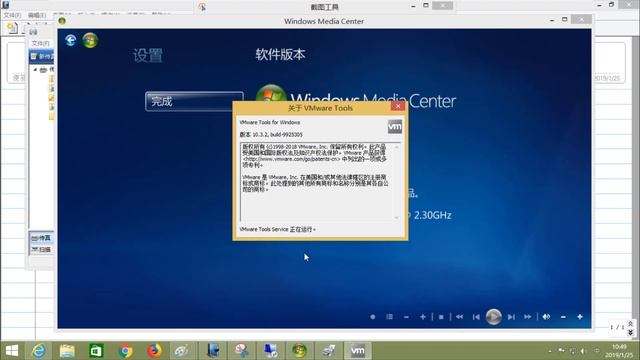Click the rewind button in Media Center controls
640x360 pixels.
pos(460,317)
